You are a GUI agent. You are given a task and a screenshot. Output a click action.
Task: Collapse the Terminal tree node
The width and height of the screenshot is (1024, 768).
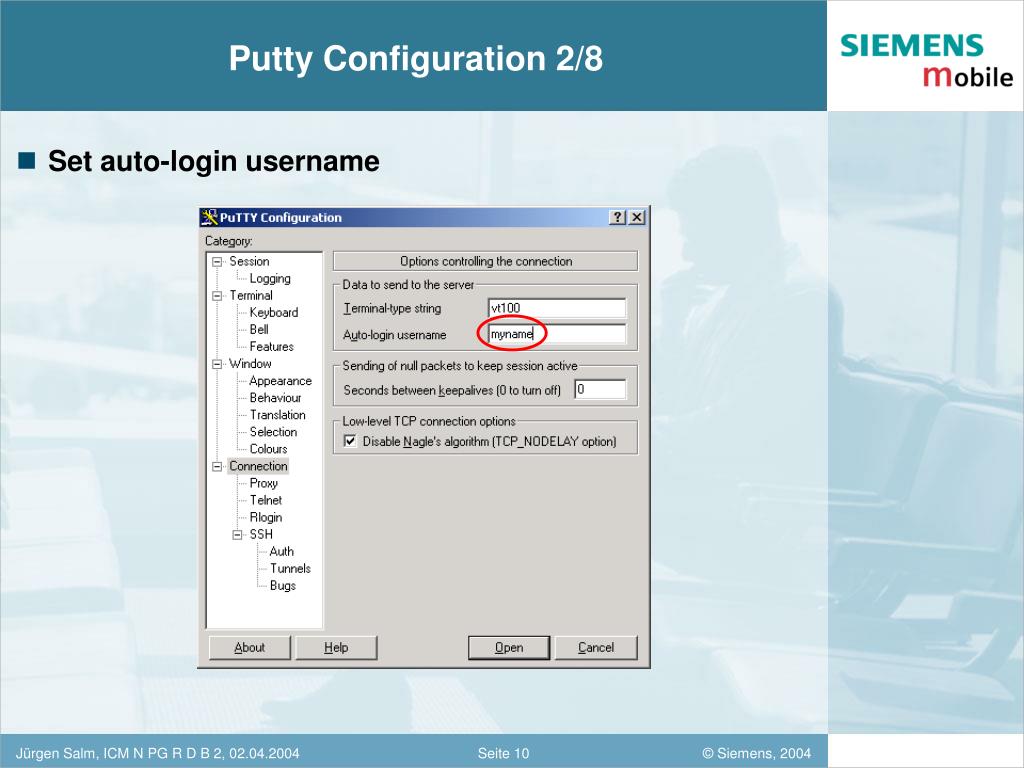pyautogui.click(x=217, y=296)
